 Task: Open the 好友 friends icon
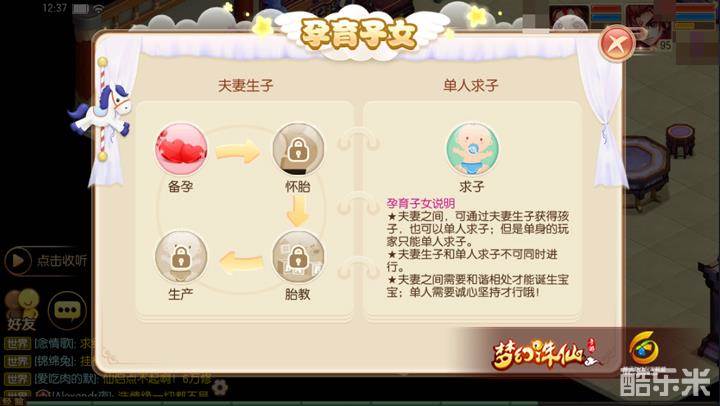click(21, 310)
